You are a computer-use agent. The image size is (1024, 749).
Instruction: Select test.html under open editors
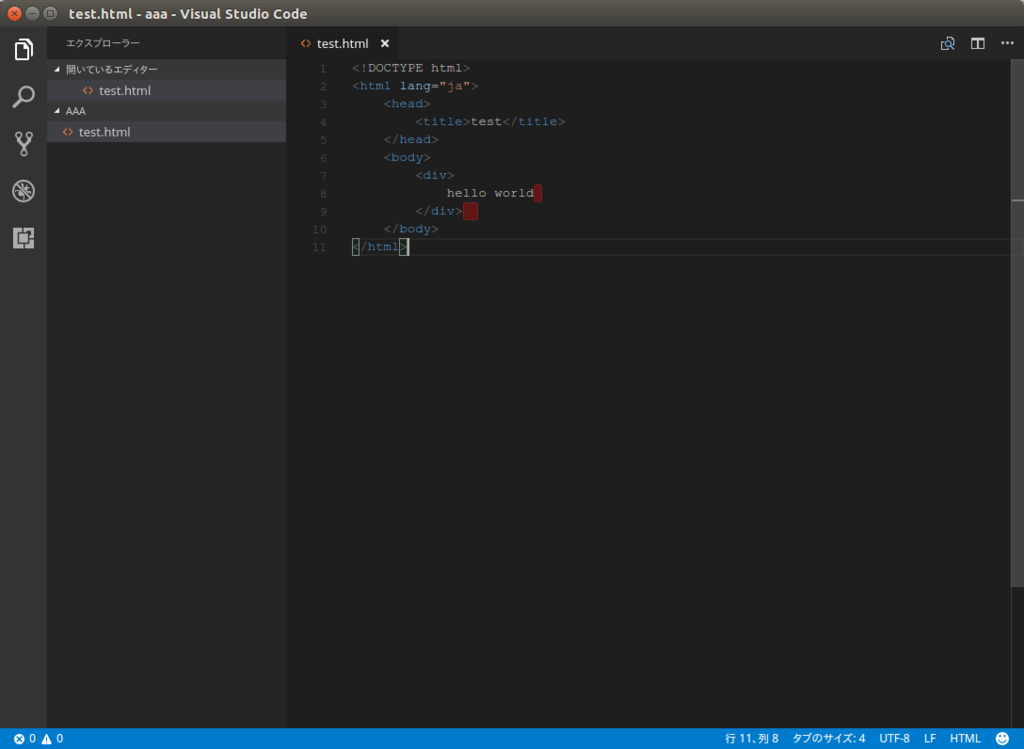(x=167, y=91)
